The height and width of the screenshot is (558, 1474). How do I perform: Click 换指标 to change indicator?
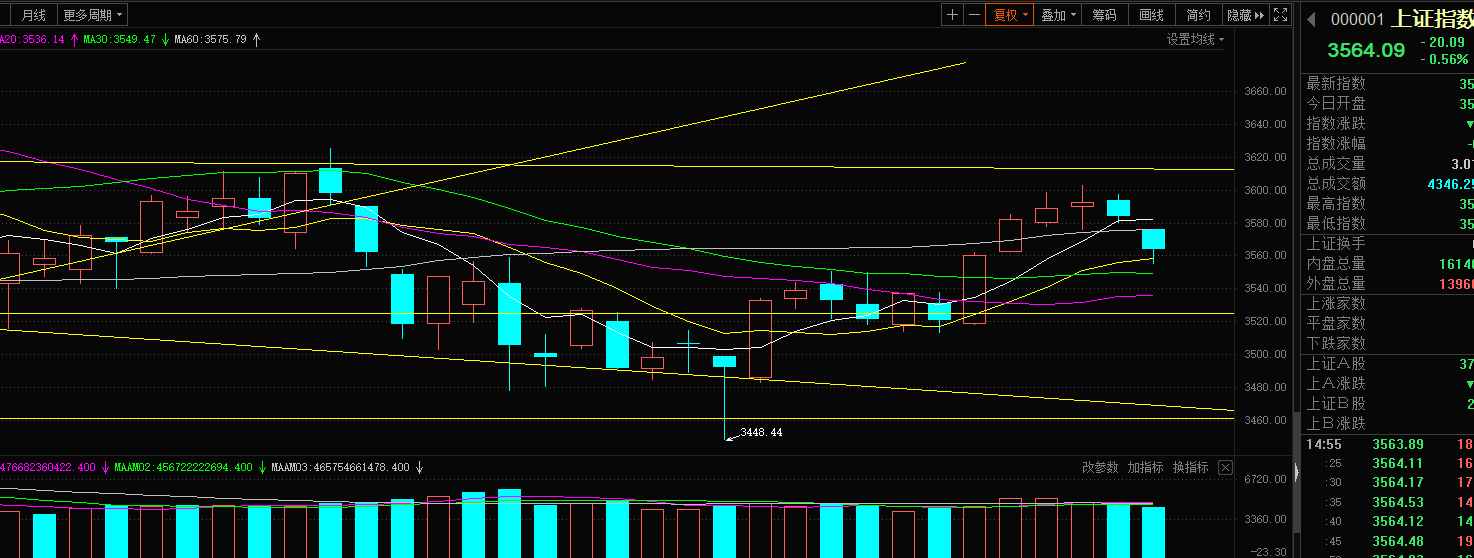click(1189, 467)
